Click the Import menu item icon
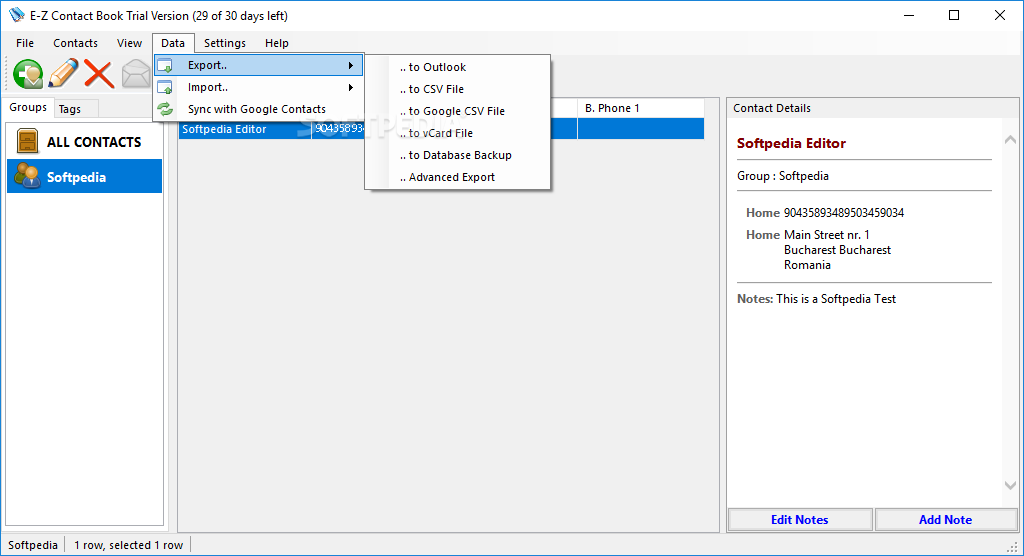Viewport: 1024px width, 556px height. point(165,88)
